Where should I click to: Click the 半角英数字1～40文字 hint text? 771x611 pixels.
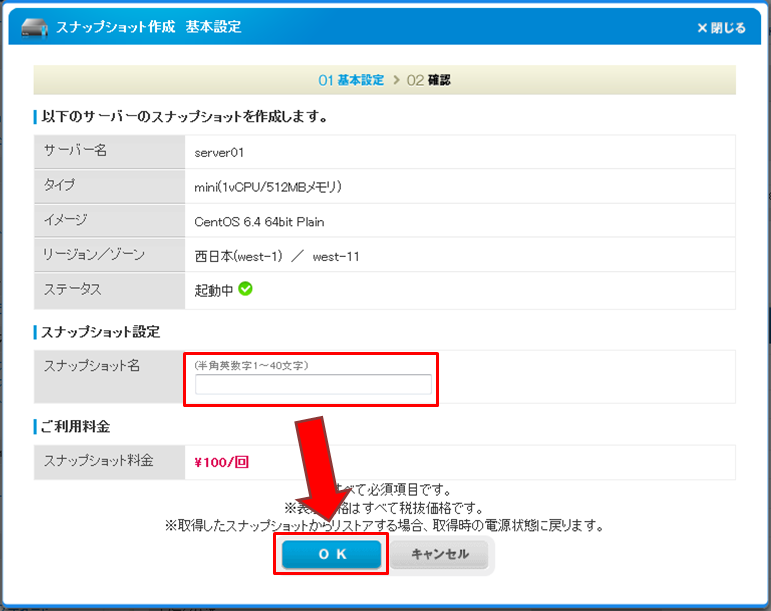(251, 366)
